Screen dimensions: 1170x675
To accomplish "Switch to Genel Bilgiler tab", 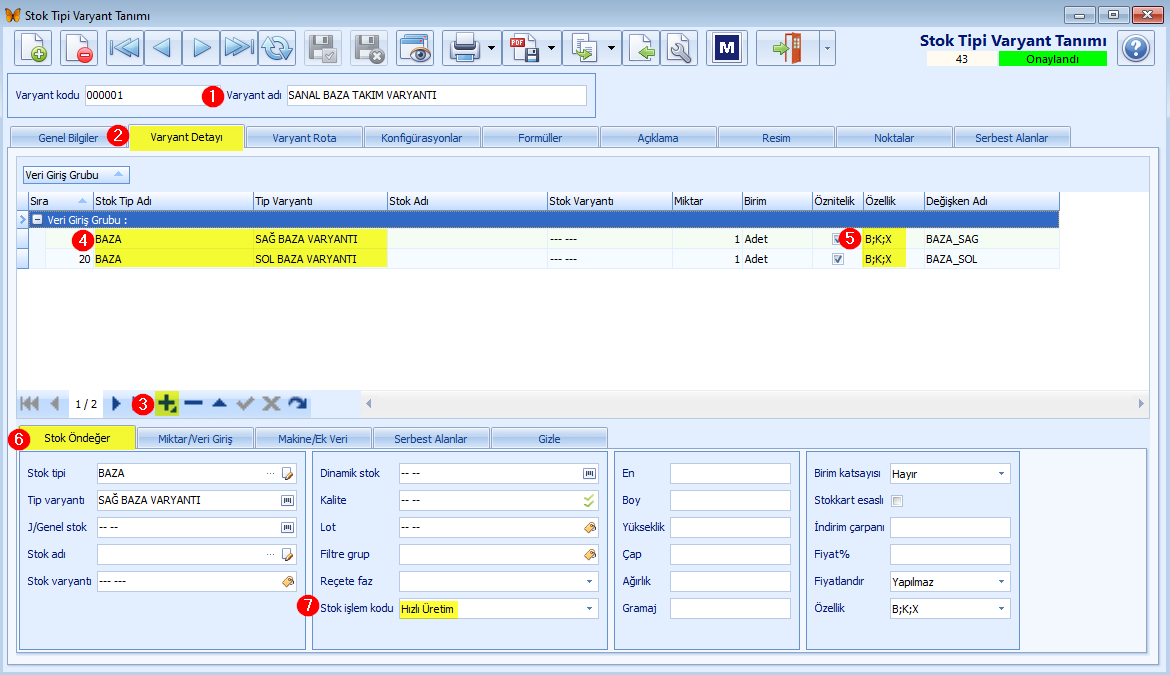I will point(69,138).
